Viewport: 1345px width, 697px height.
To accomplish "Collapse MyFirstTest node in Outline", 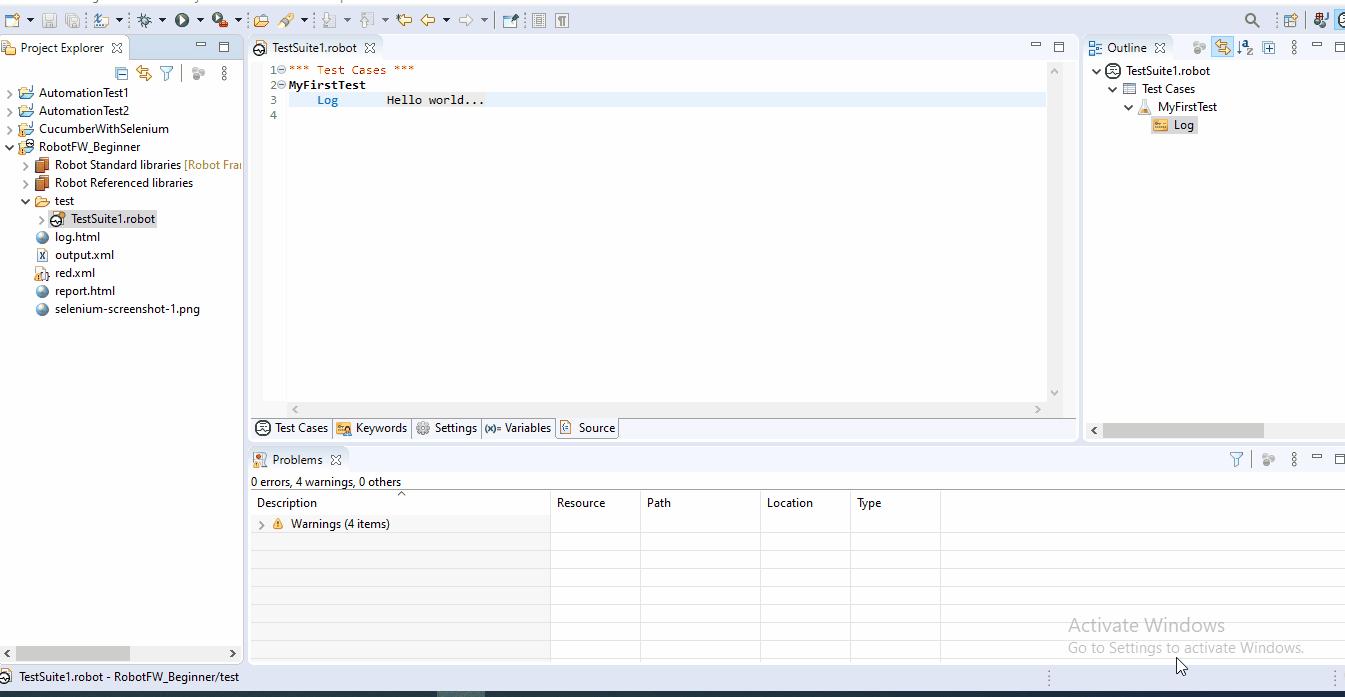I will [1129, 107].
